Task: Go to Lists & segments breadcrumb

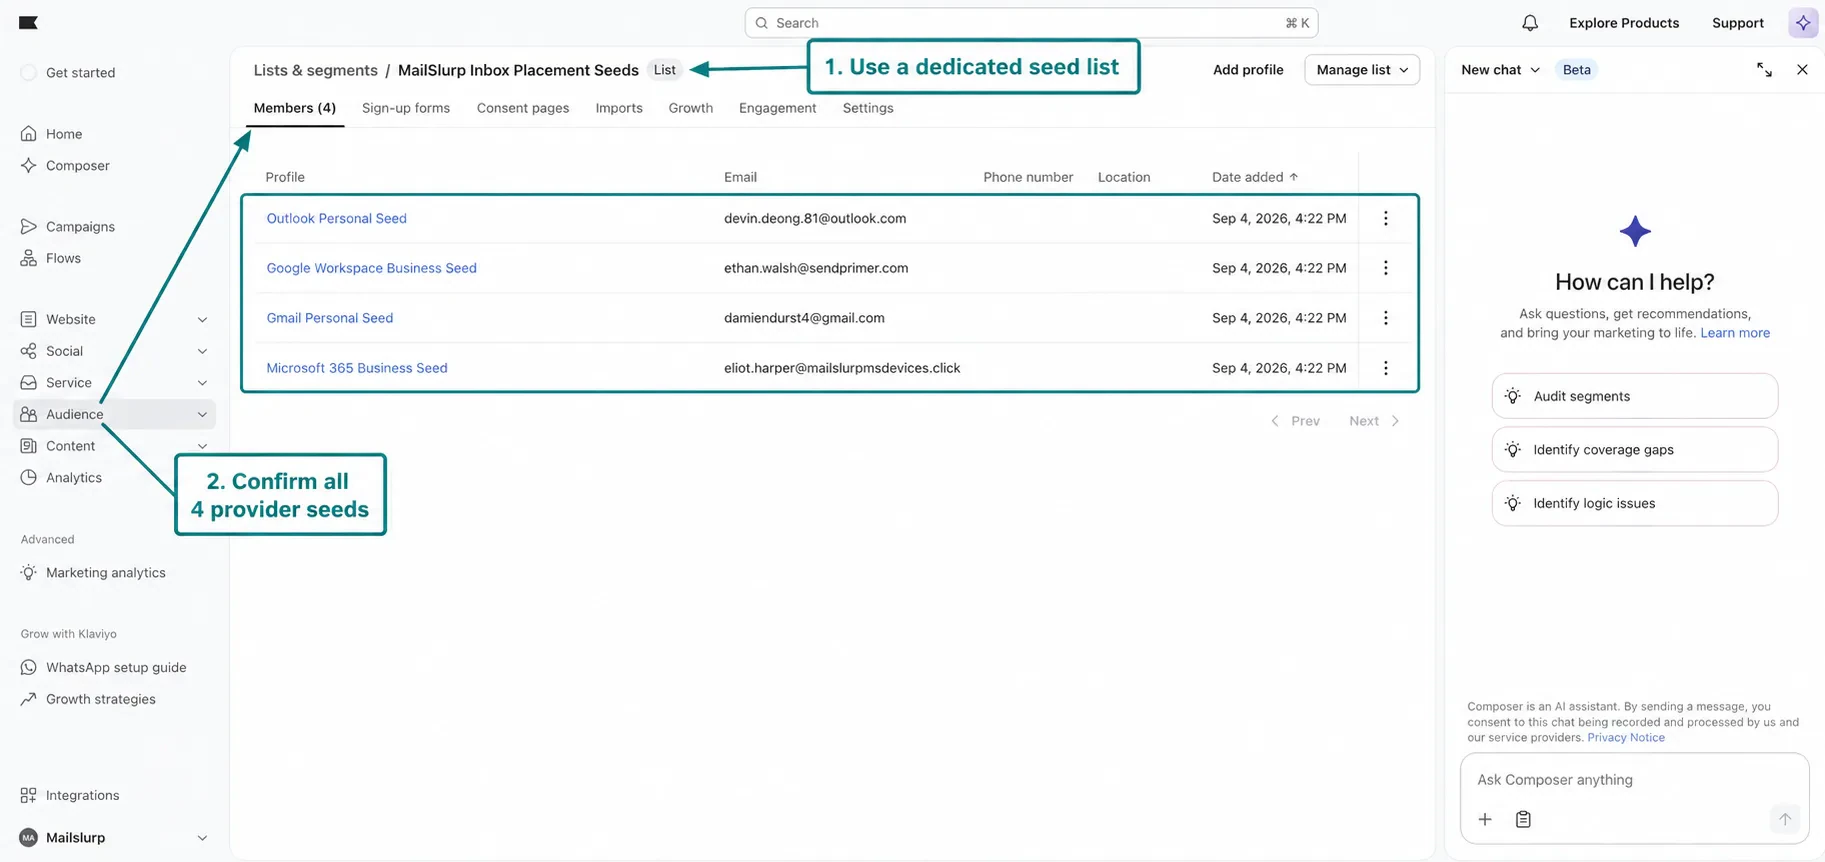Action: [316, 70]
